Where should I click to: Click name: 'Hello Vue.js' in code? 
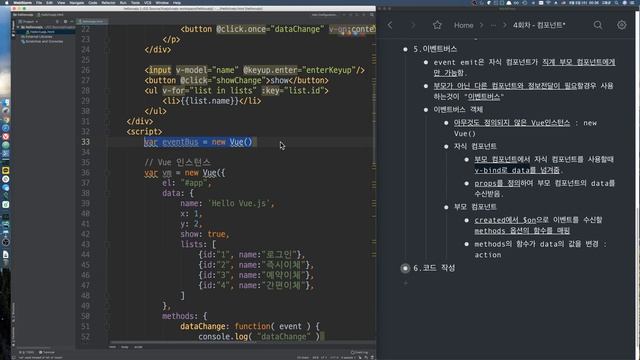click(227, 203)
